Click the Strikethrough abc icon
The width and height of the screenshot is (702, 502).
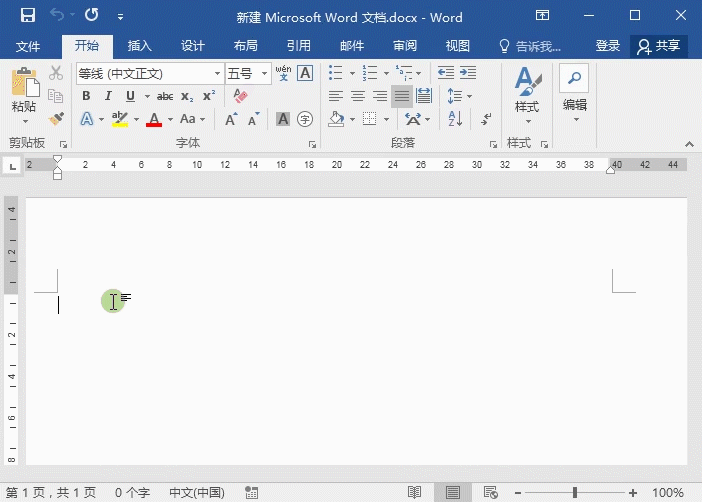(x=164, y=96)
